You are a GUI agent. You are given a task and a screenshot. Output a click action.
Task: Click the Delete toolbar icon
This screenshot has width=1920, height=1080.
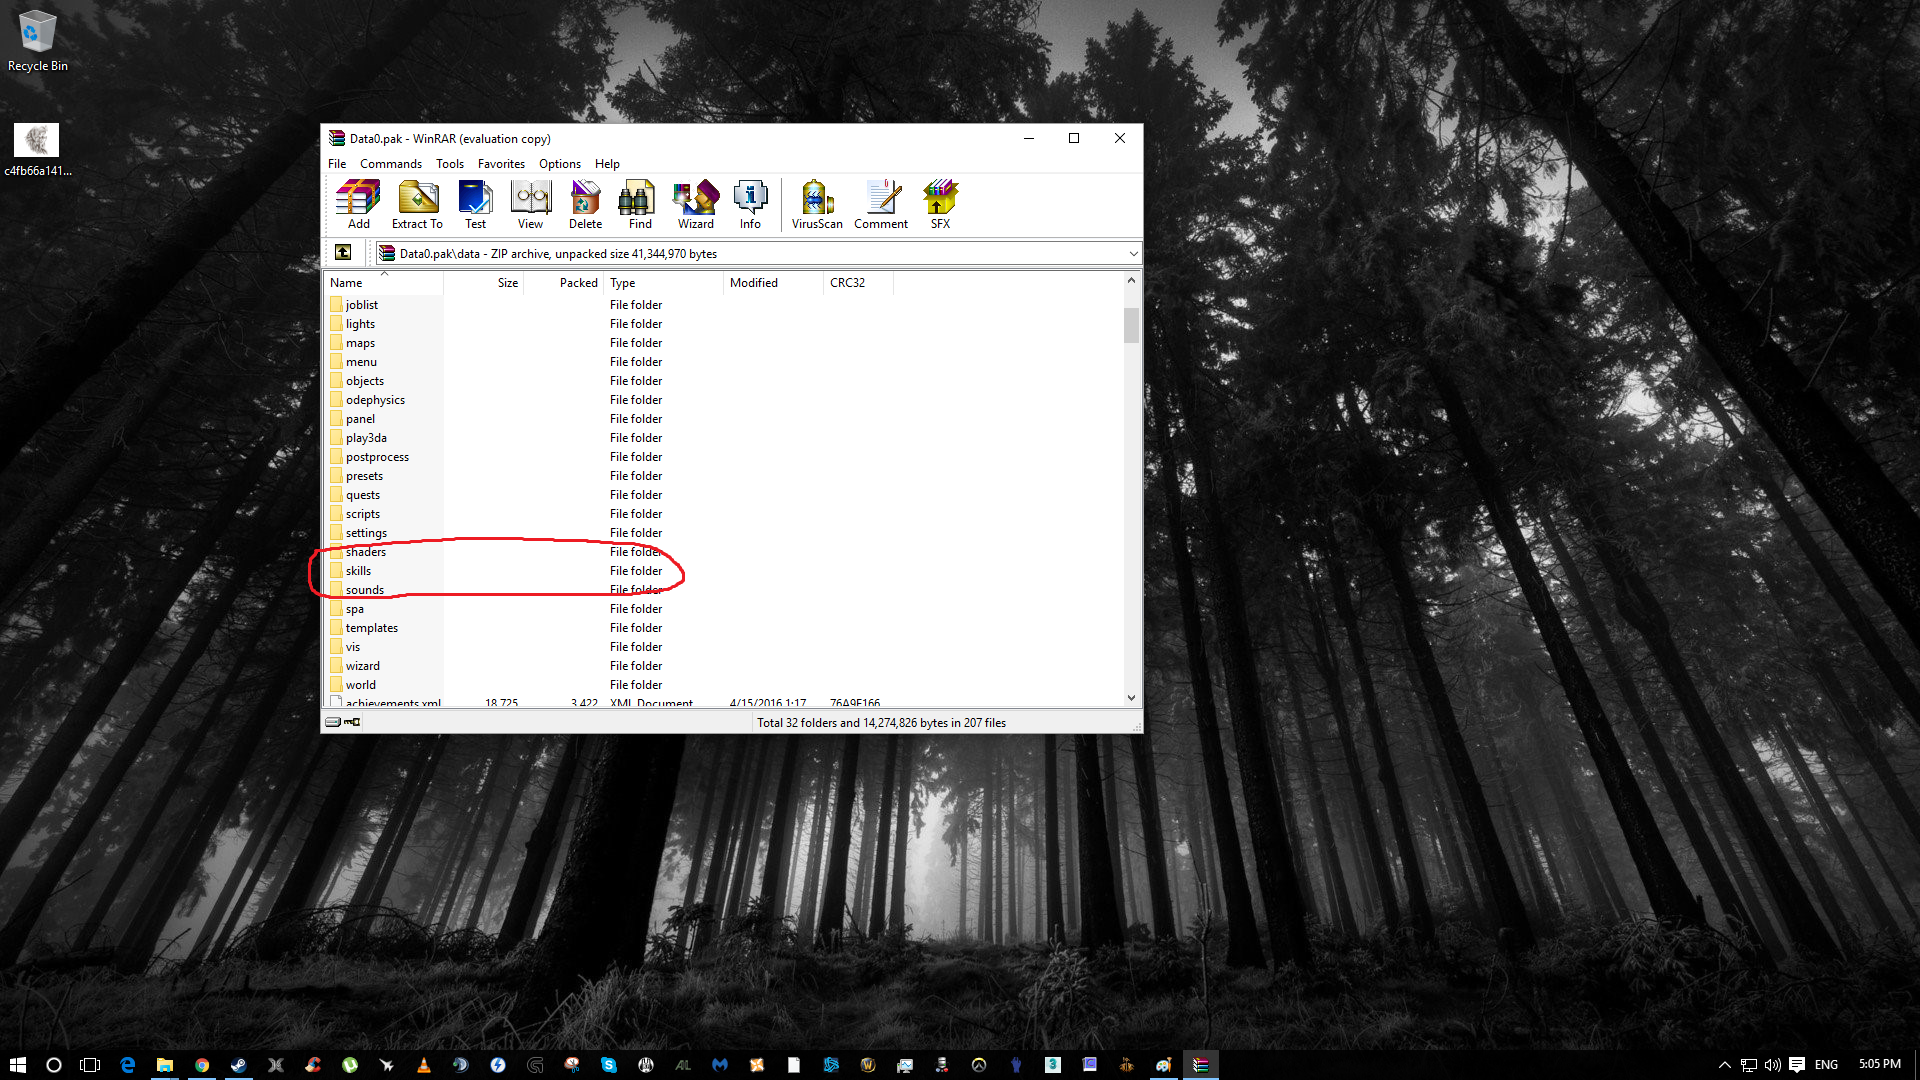pyautogui.click(x=585, y=204)
